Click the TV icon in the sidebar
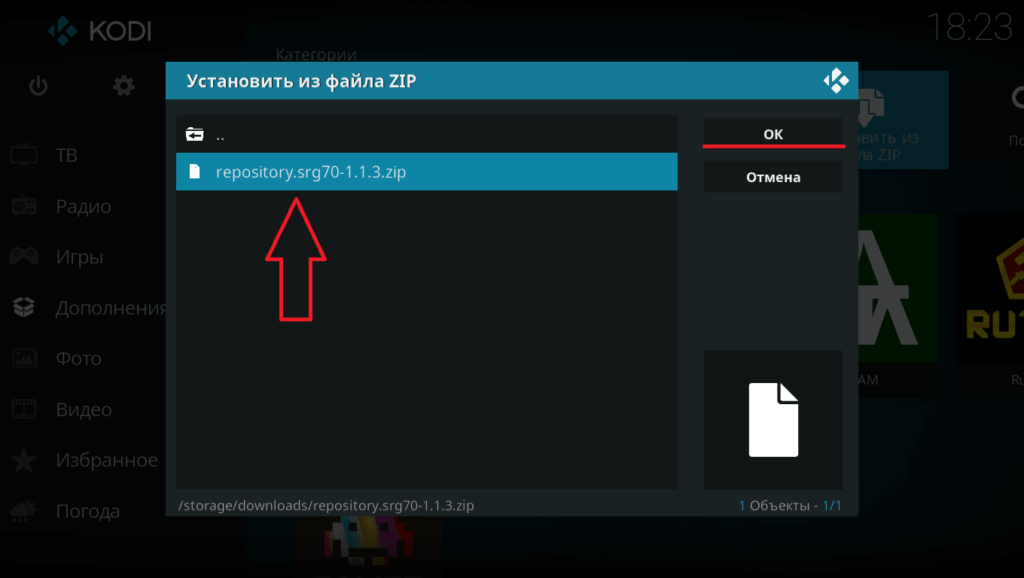The width and height of the screenshot is (1024, 578). click(24, 155)
